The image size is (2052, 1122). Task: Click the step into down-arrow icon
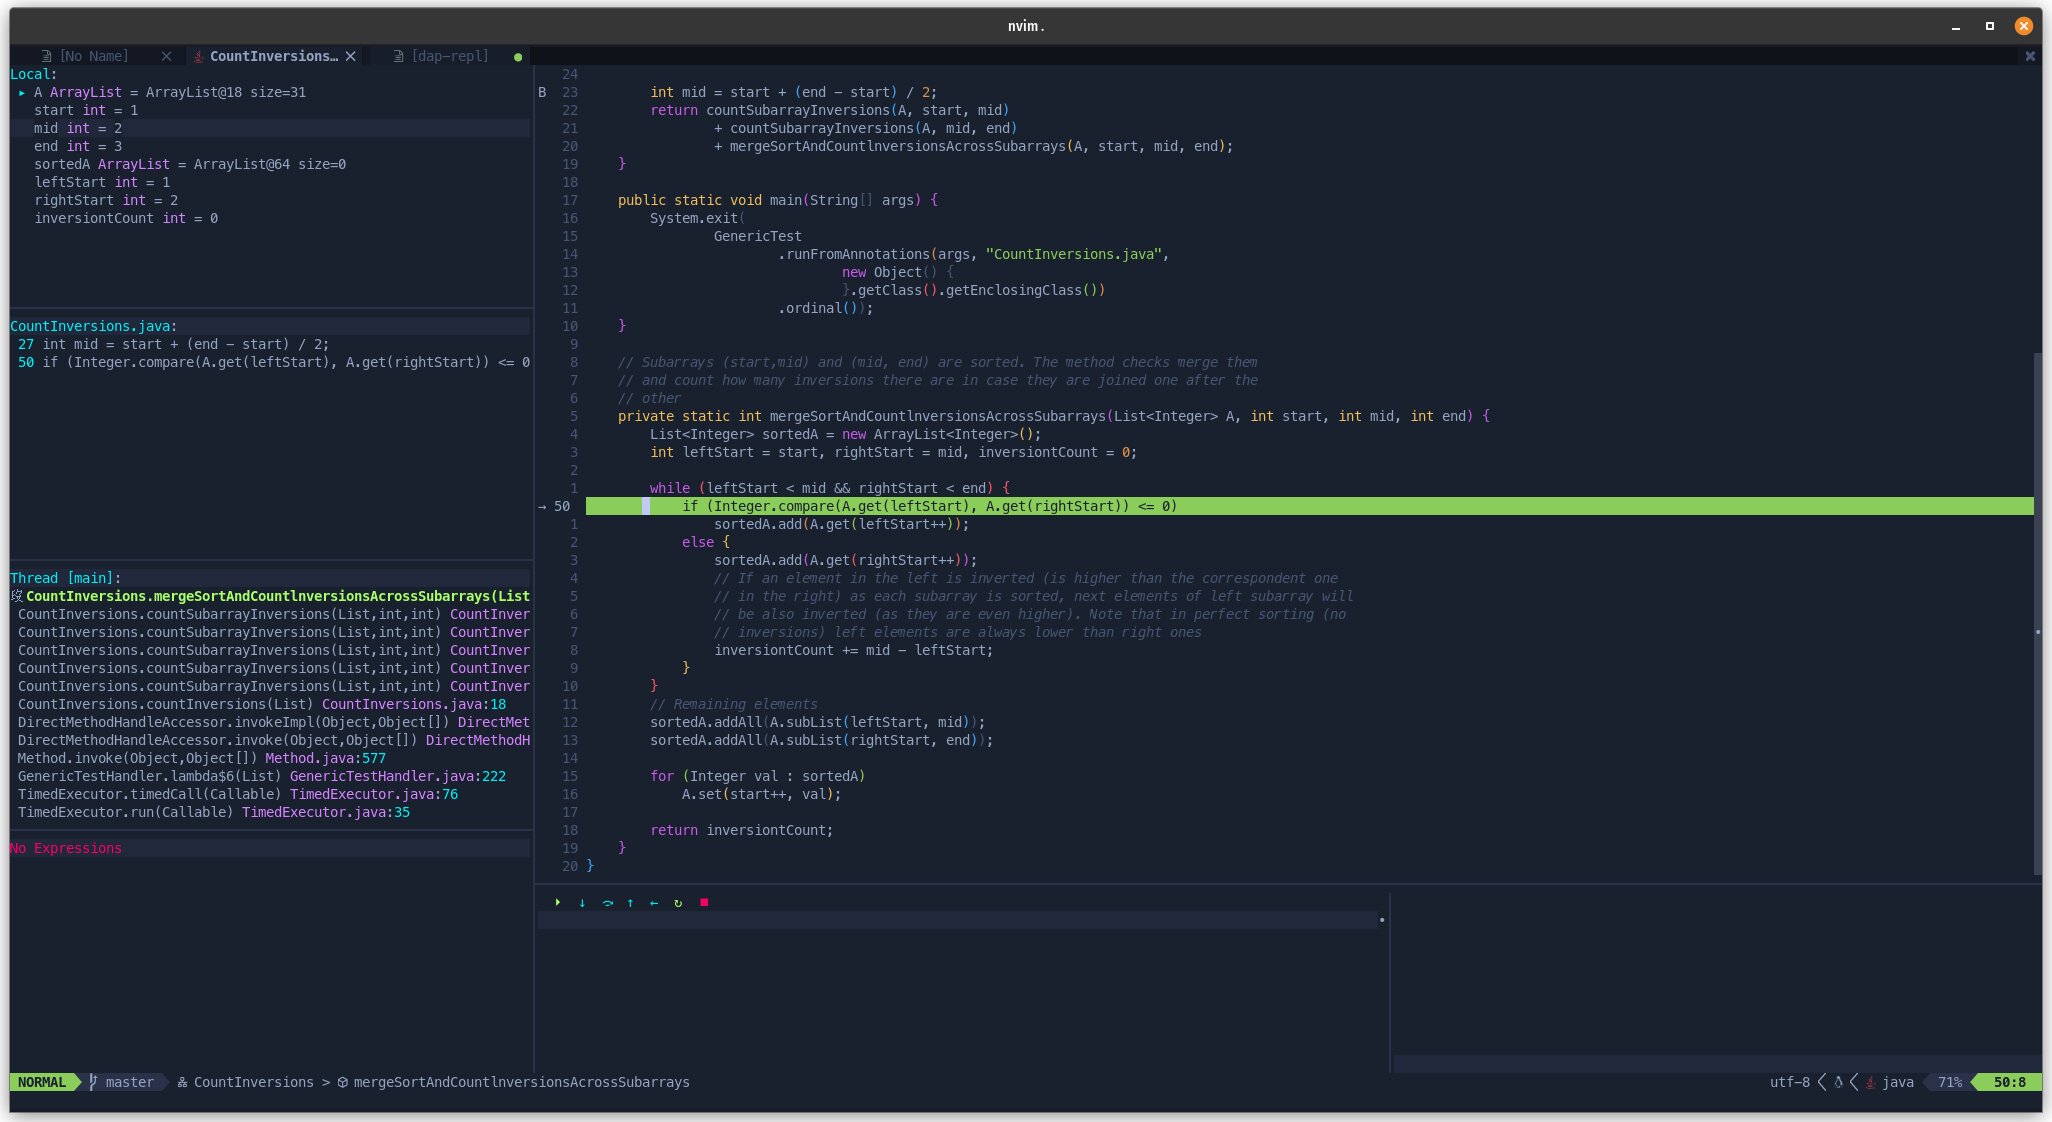pos(582,902)
